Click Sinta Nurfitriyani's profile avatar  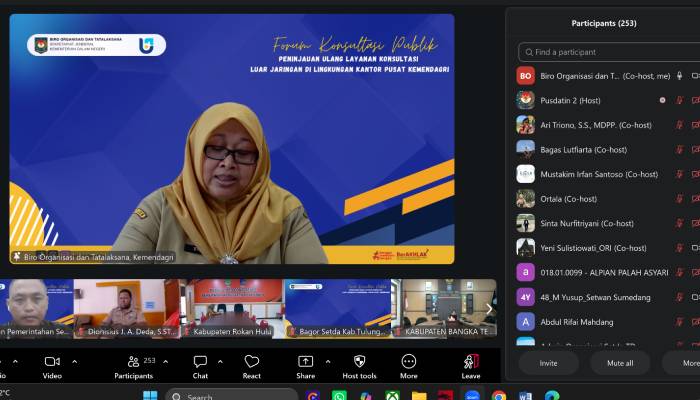(x=525, y=223)
